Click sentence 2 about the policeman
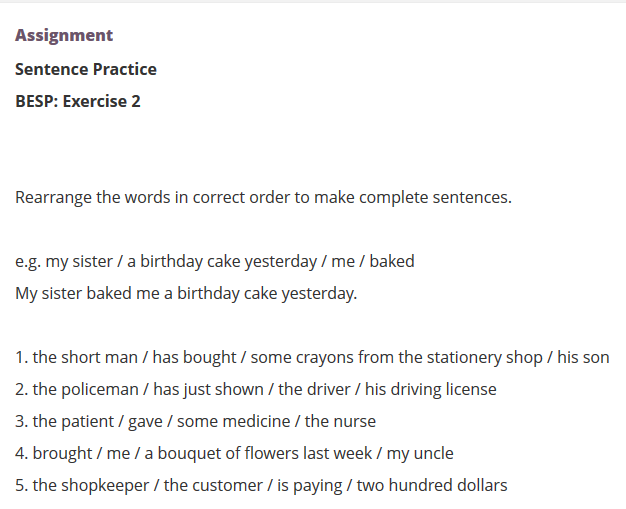Viewport: 626px width, 509px height. (256, 390)
